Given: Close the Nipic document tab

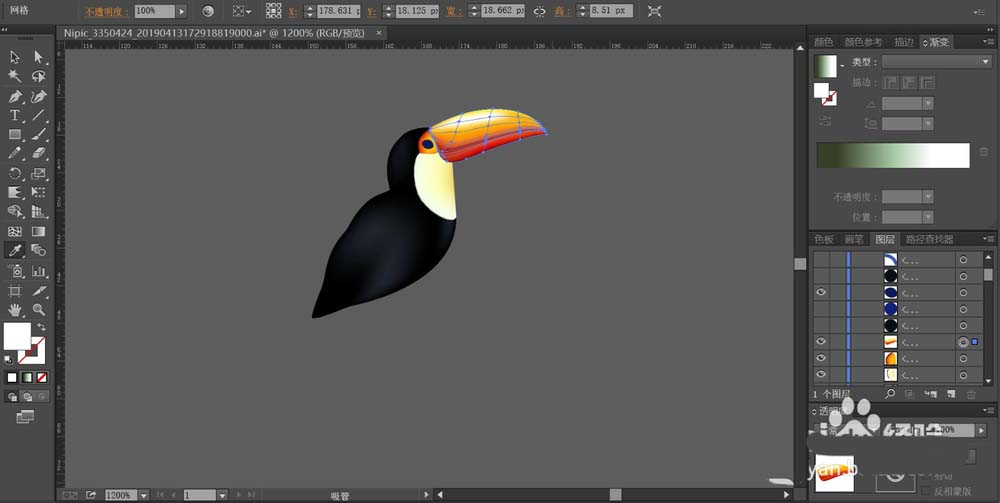Looking at the screenshot, I should point(379,33).
